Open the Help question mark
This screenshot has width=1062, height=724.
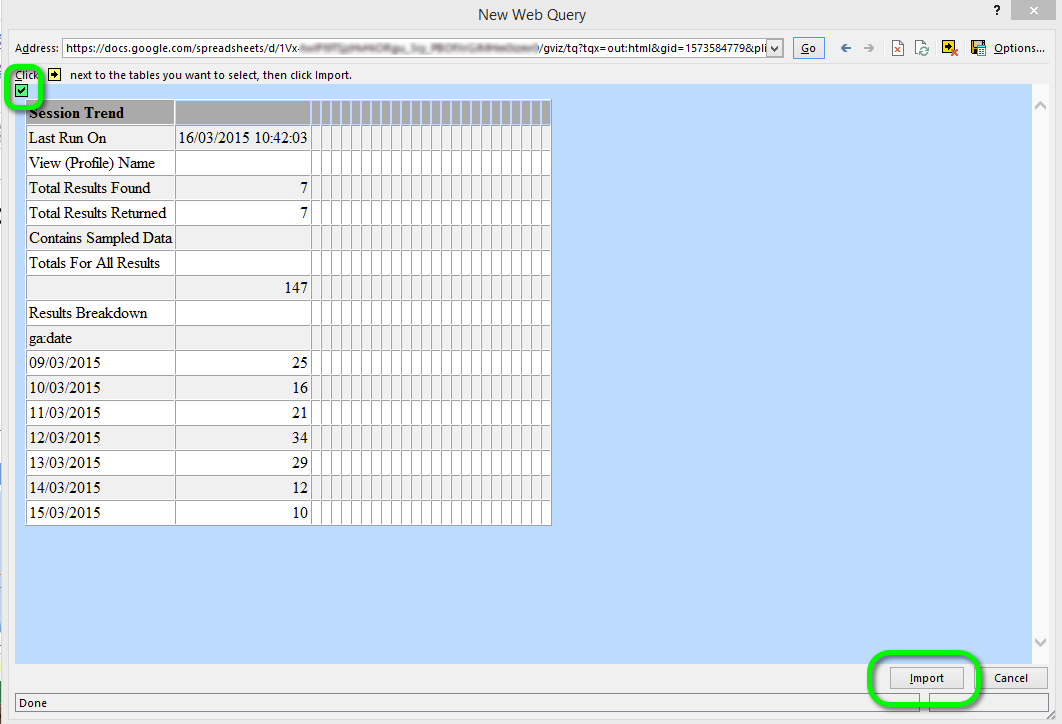[996, 10]
